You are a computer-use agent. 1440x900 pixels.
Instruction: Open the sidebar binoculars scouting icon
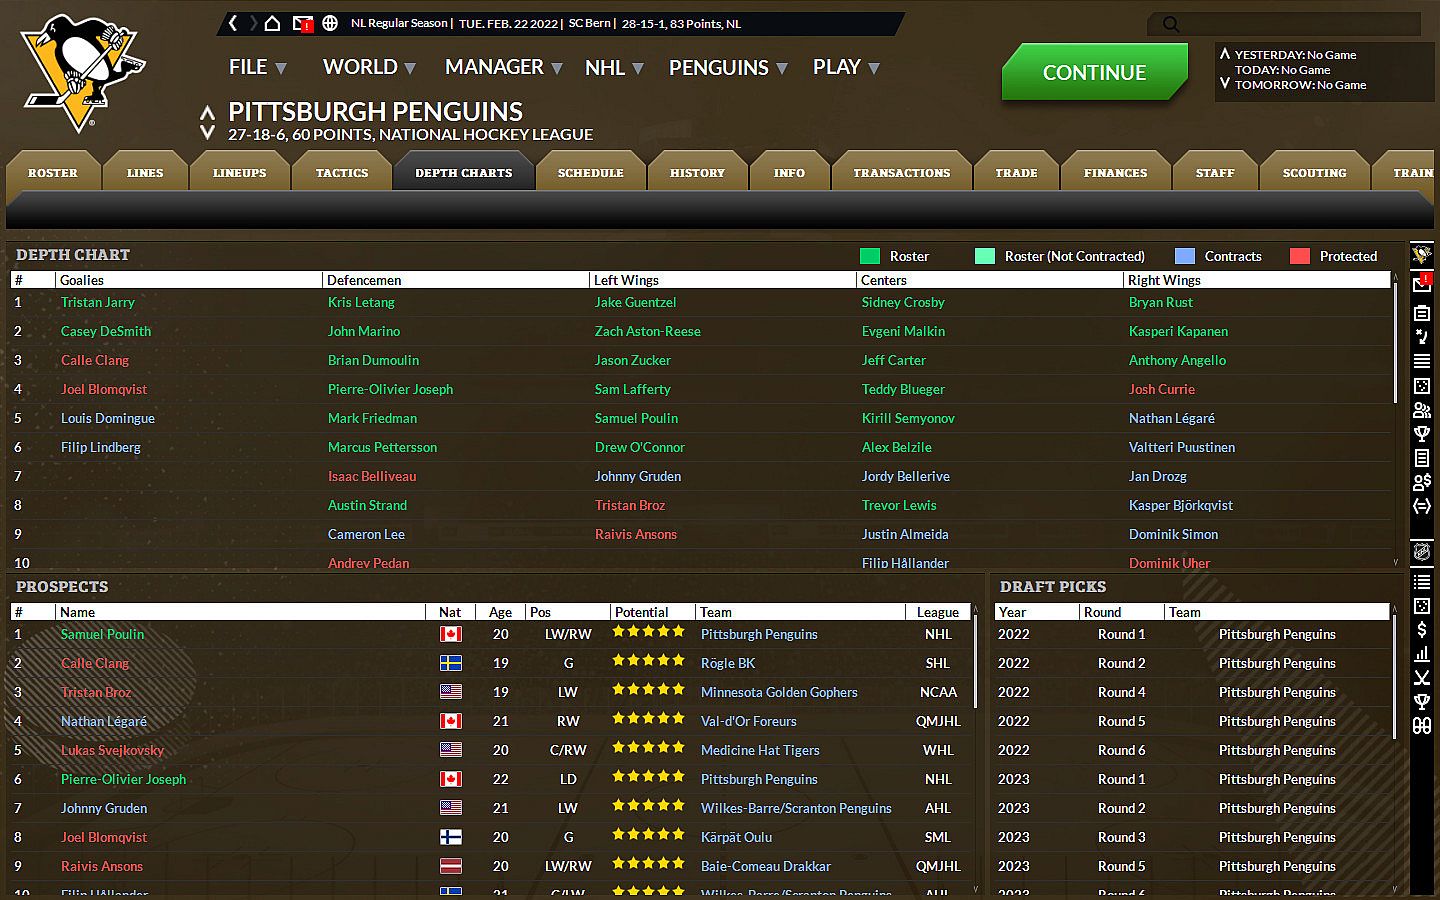1422,725
